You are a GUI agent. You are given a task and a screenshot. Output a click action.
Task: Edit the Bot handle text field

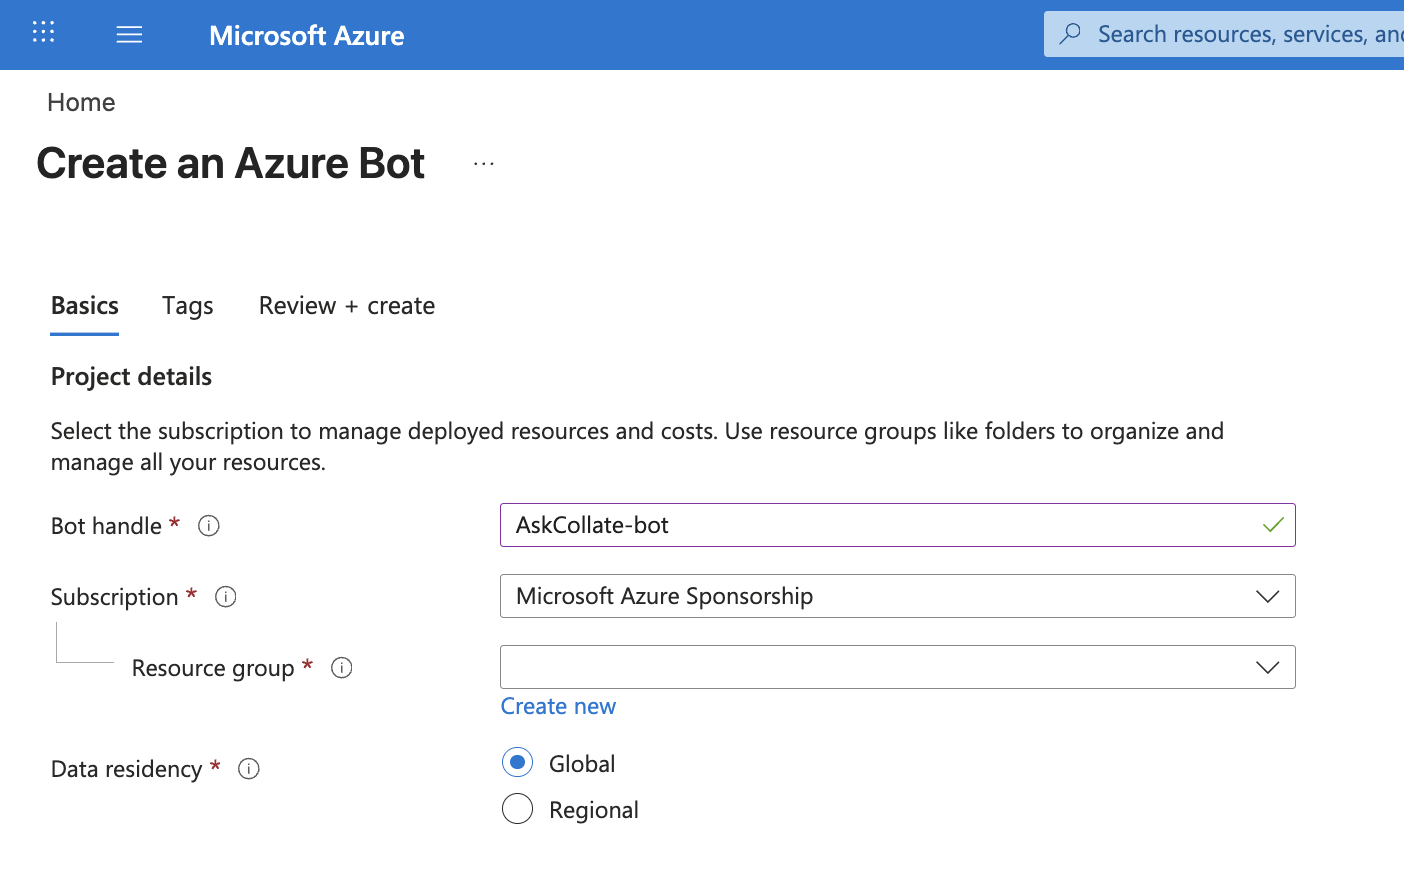point(898,525)
